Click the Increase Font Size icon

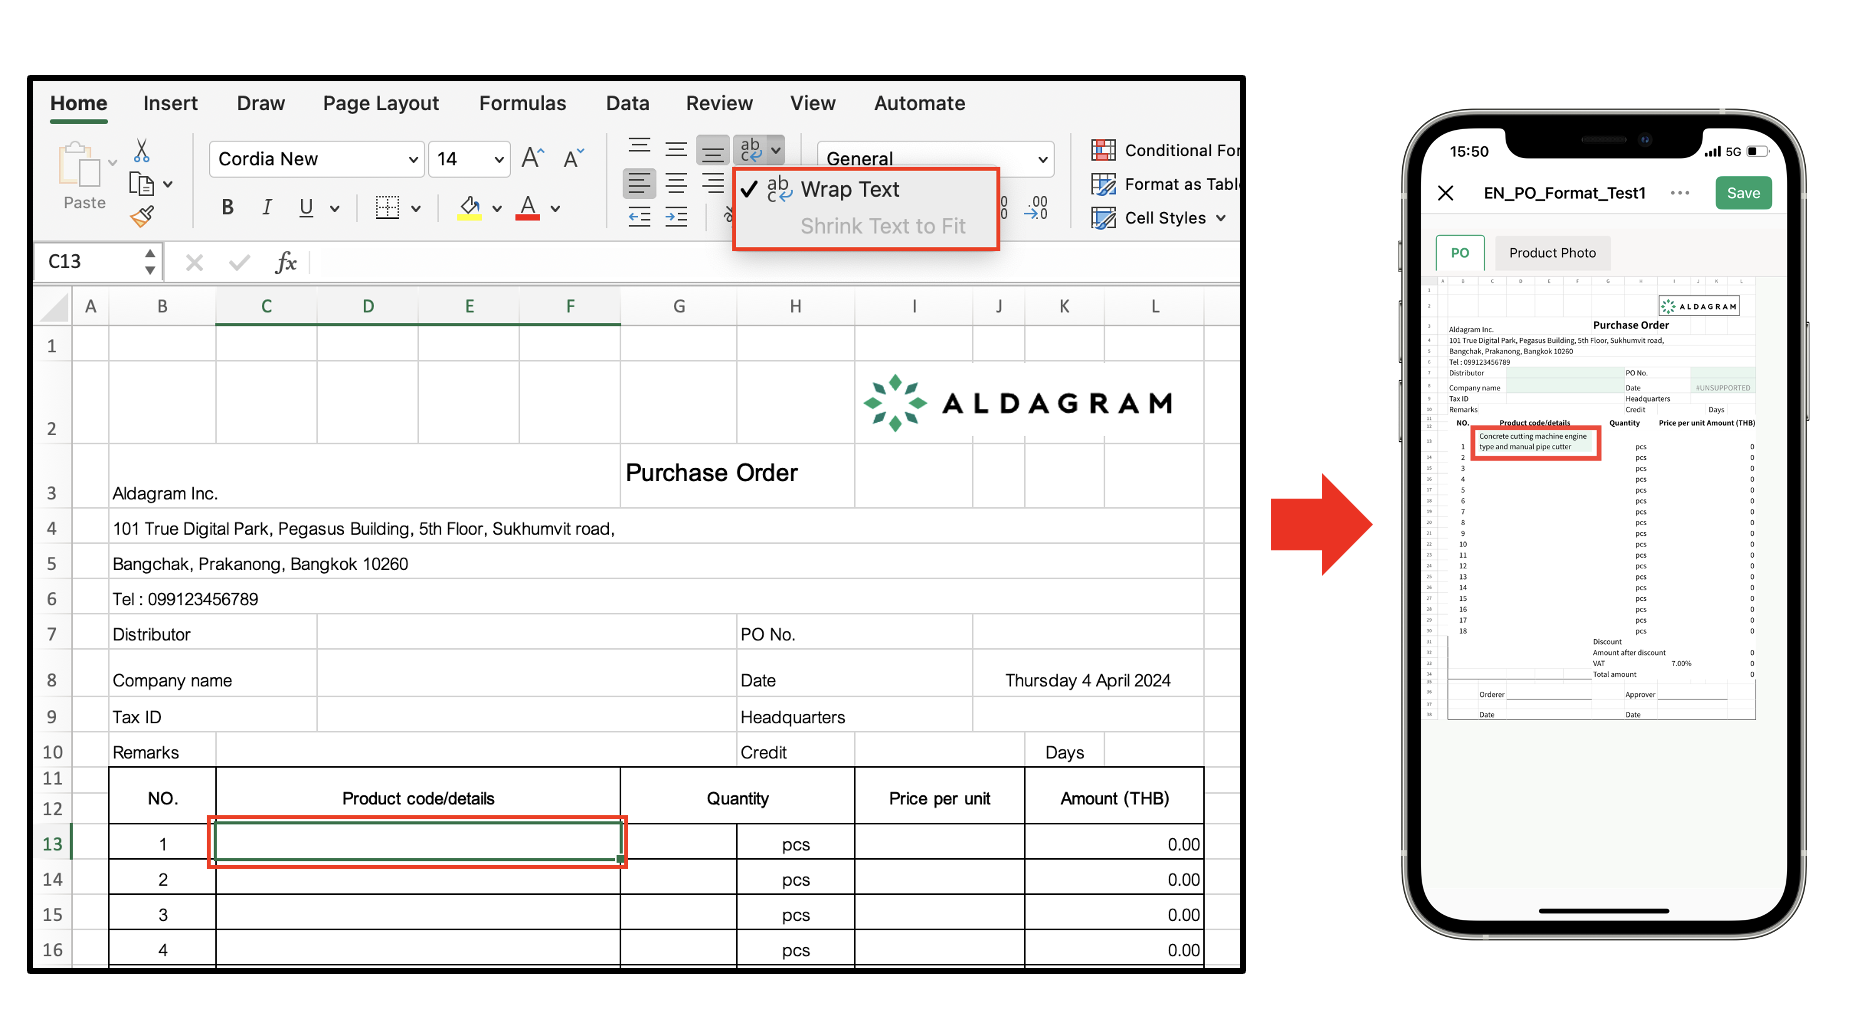(533, 158)
